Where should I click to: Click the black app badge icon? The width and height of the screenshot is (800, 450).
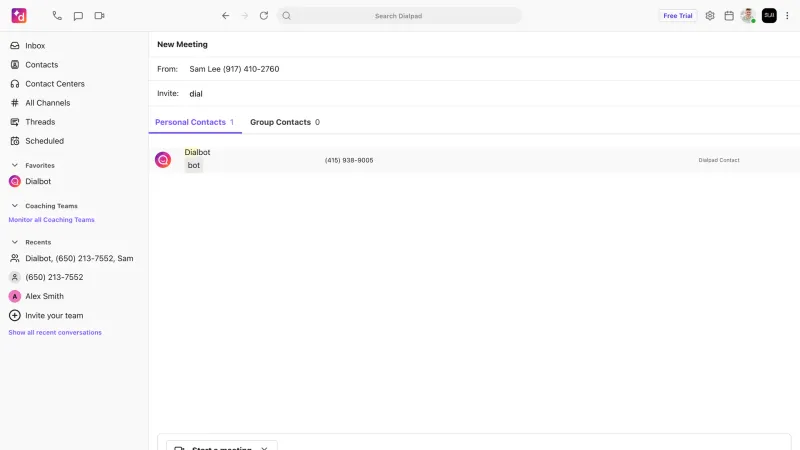pos(769,16)
